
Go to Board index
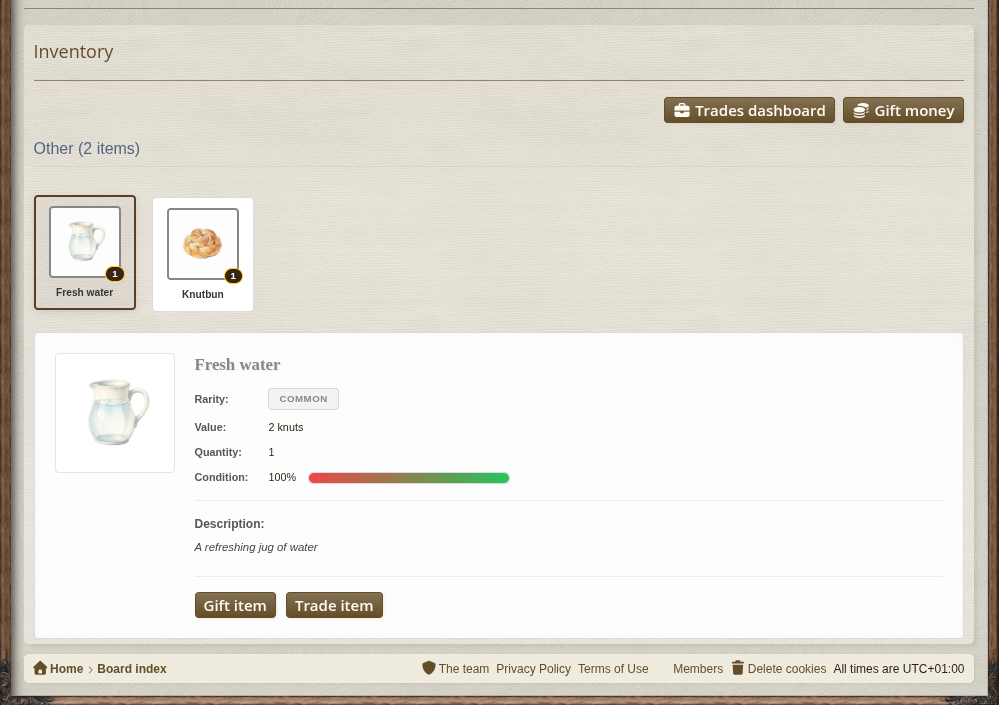point(132,669)
